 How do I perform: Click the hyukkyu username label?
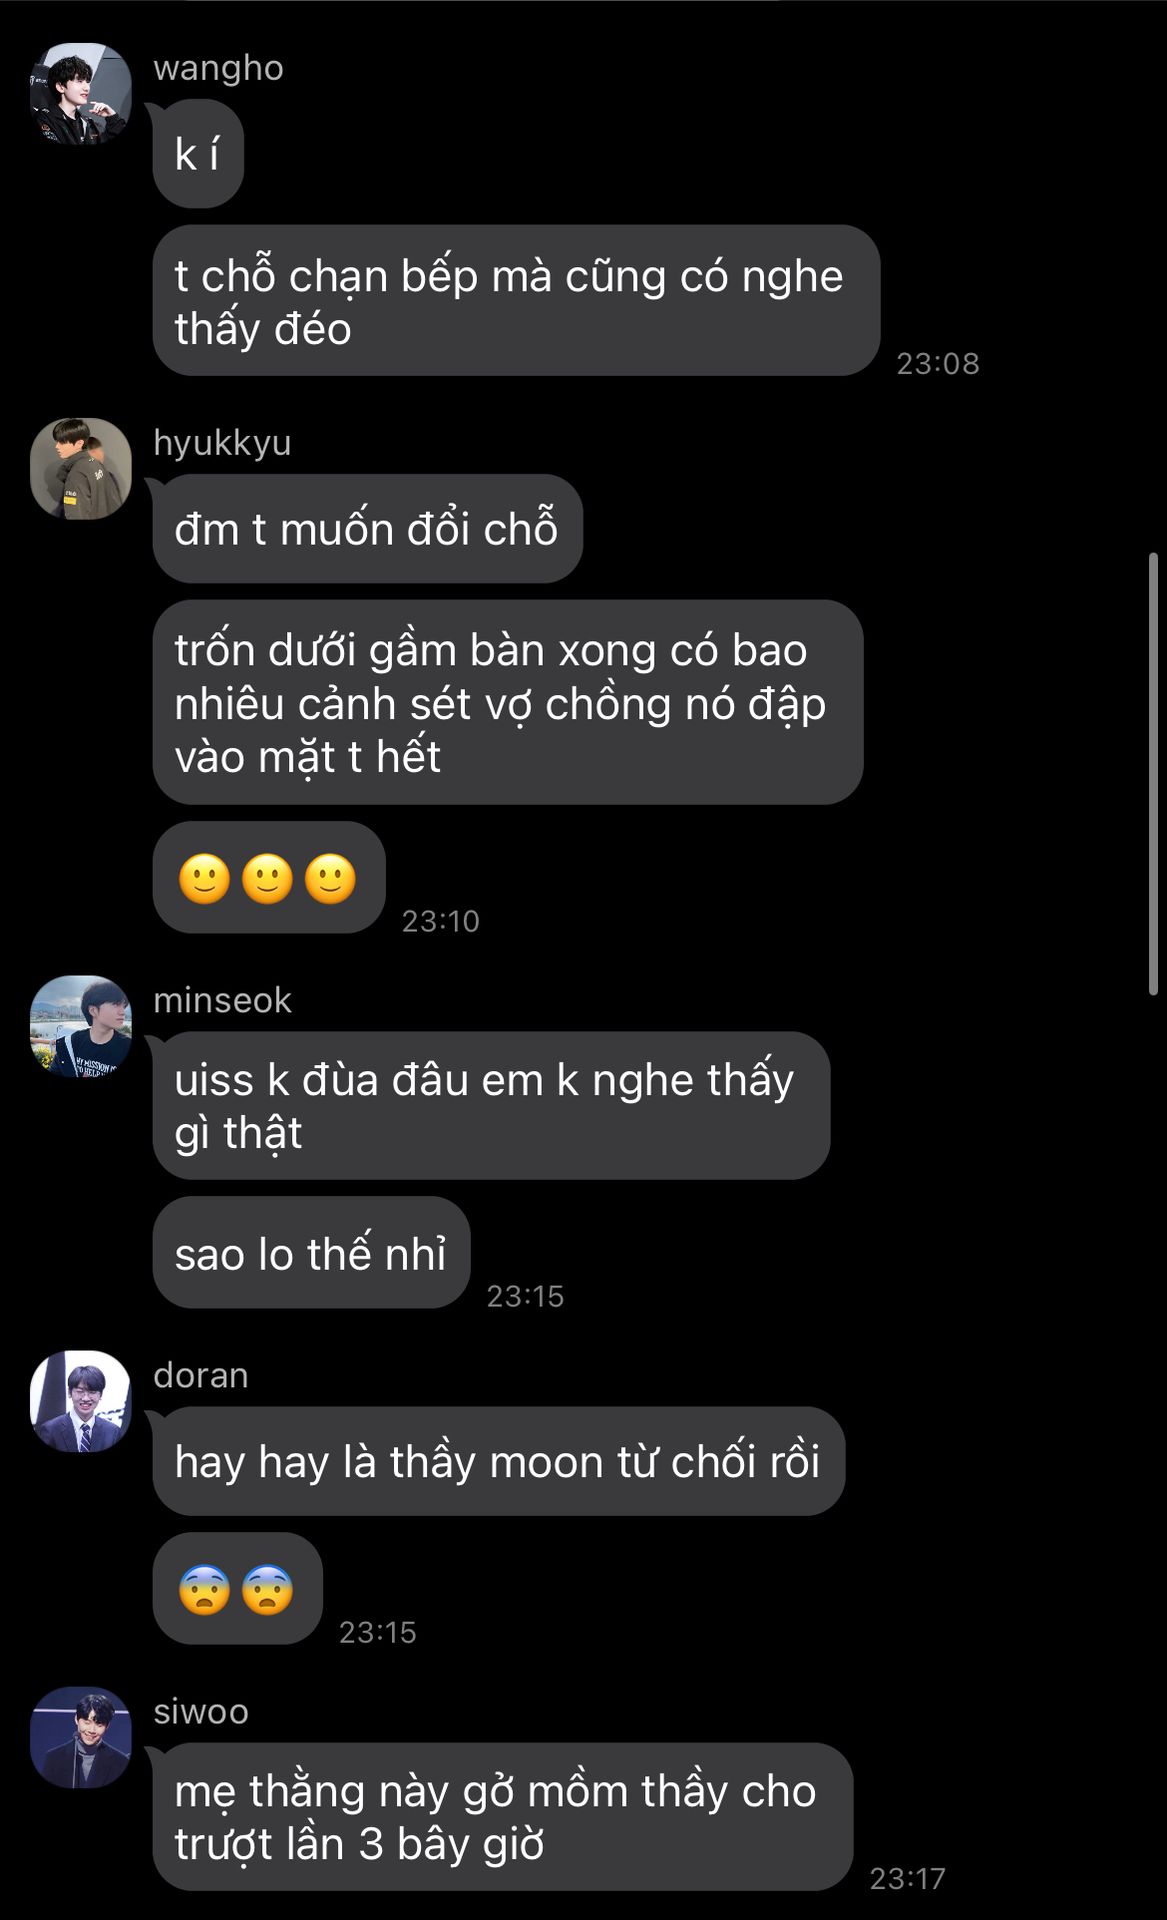[222, 443]
